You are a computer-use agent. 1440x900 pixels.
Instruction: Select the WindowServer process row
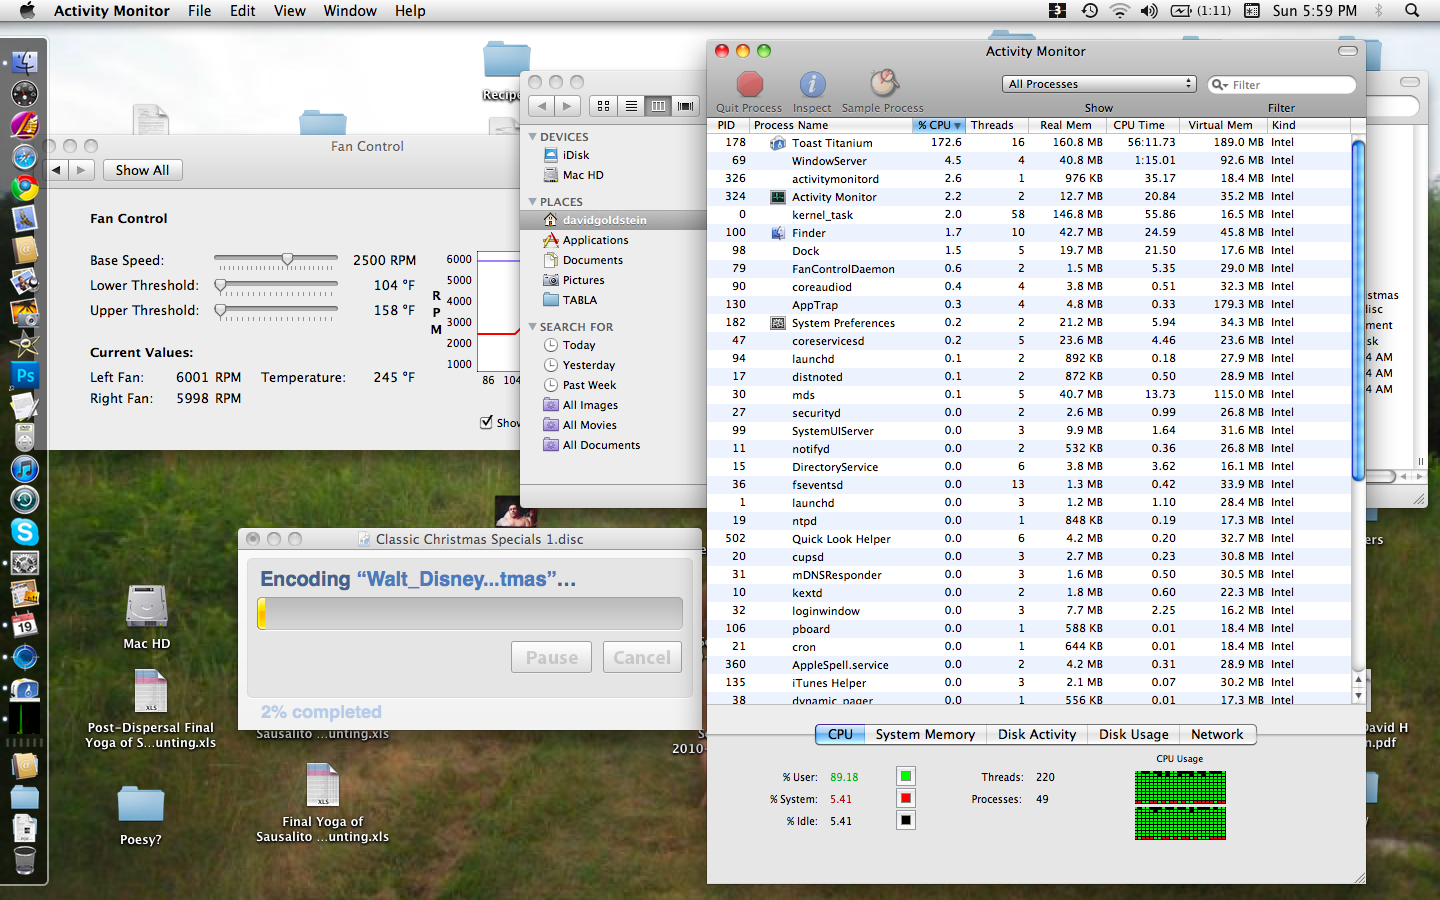pyautogui.click(x=1030, y=161)
